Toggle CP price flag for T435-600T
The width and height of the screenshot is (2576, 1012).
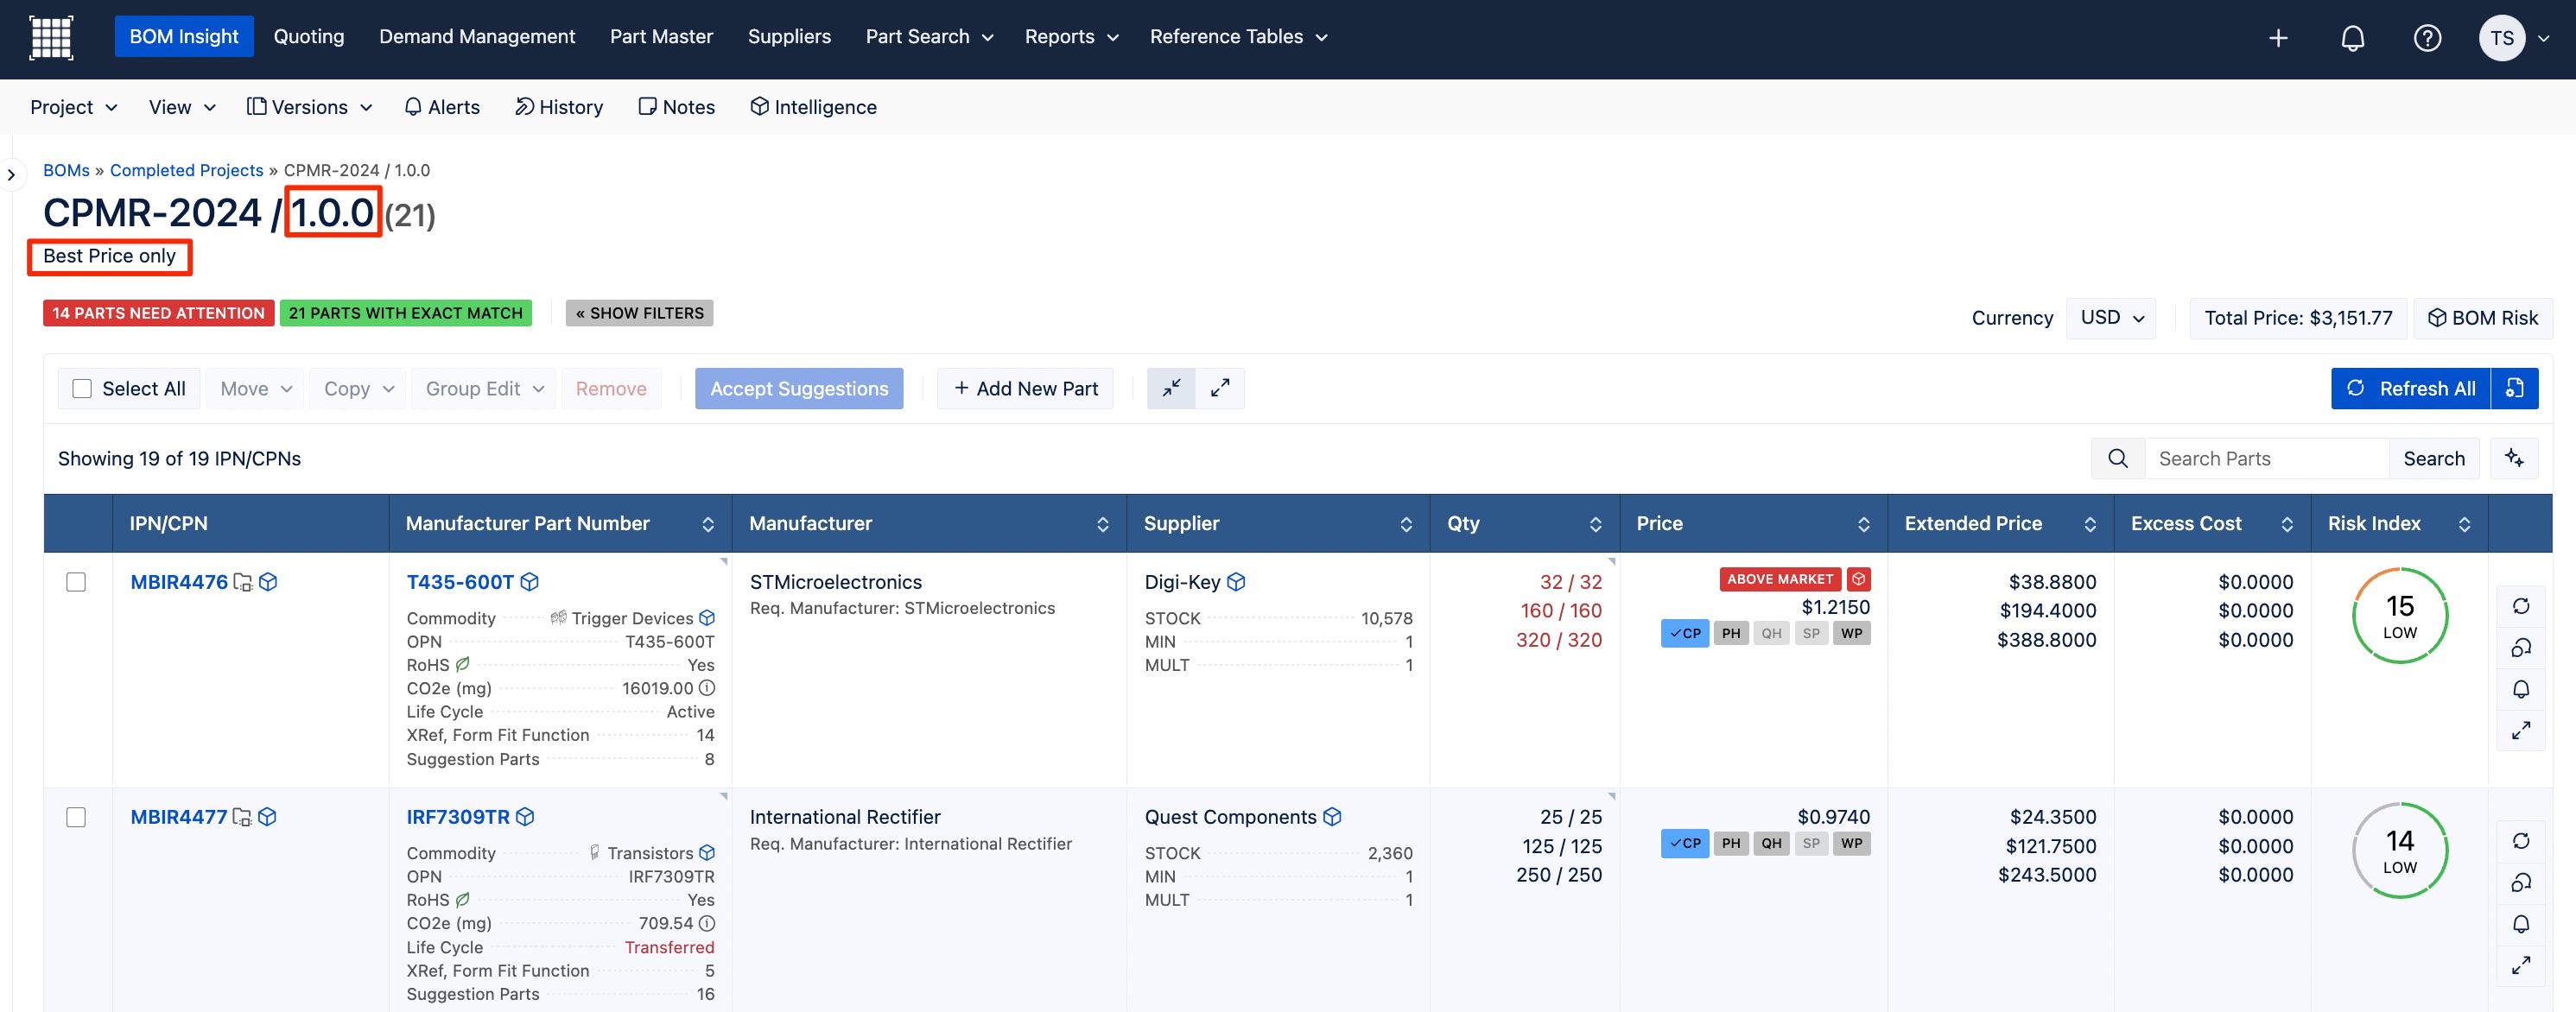click(1685, 633)
